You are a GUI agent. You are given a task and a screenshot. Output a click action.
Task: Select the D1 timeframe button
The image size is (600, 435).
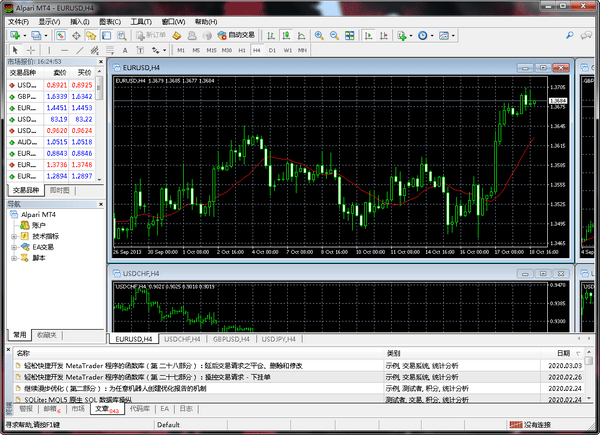[272, 50]
